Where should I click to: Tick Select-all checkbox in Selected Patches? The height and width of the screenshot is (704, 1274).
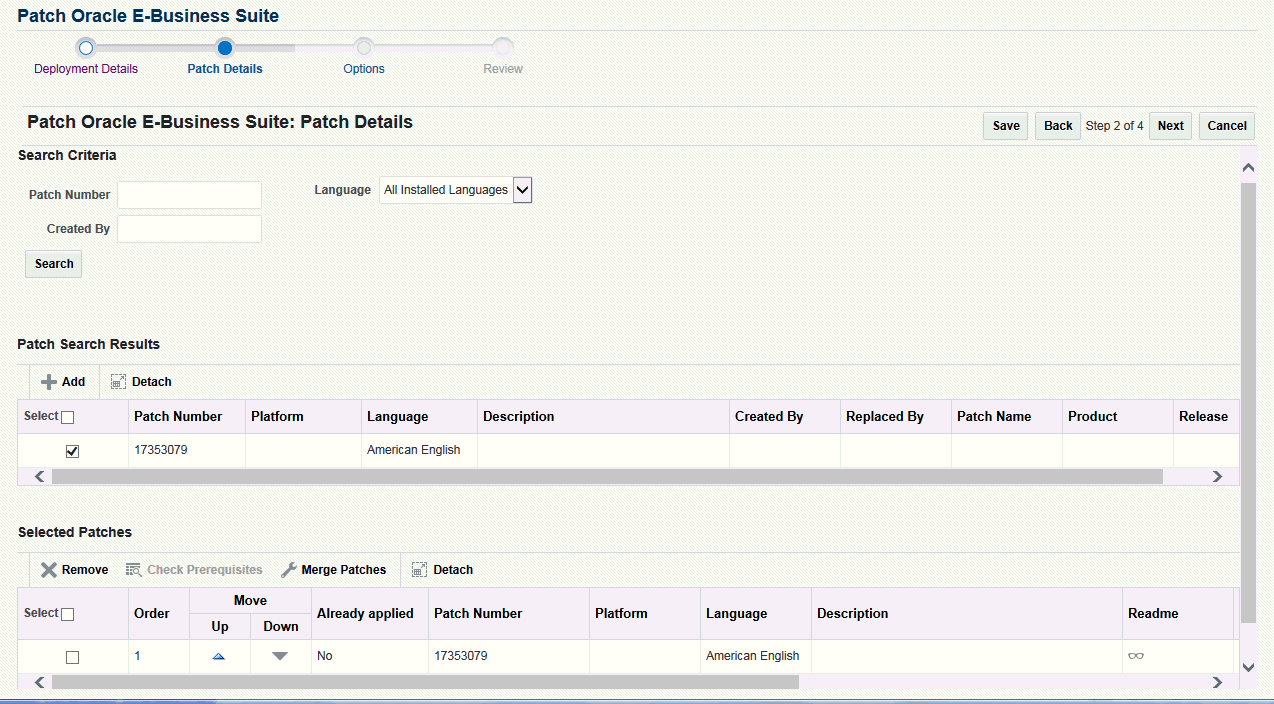[x=68, y=615]
